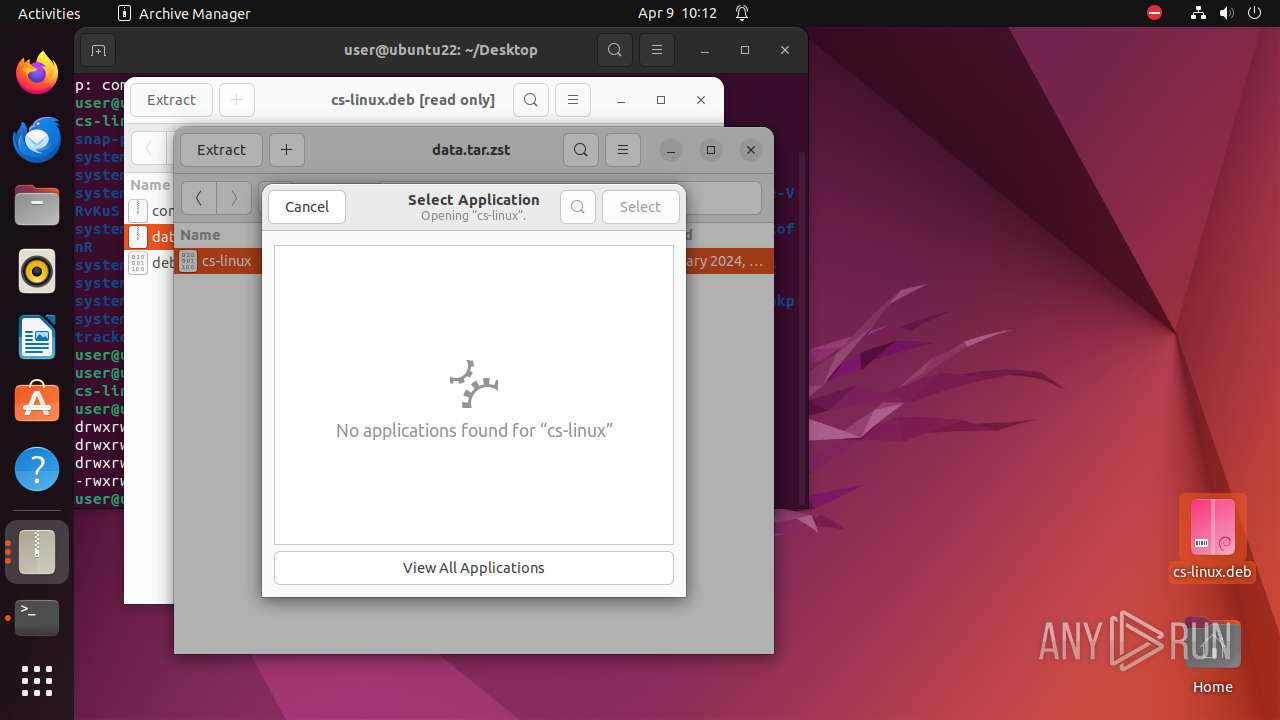
Task: Open hamburger menu in data.tar.zst window
Action: pos(623,150)
